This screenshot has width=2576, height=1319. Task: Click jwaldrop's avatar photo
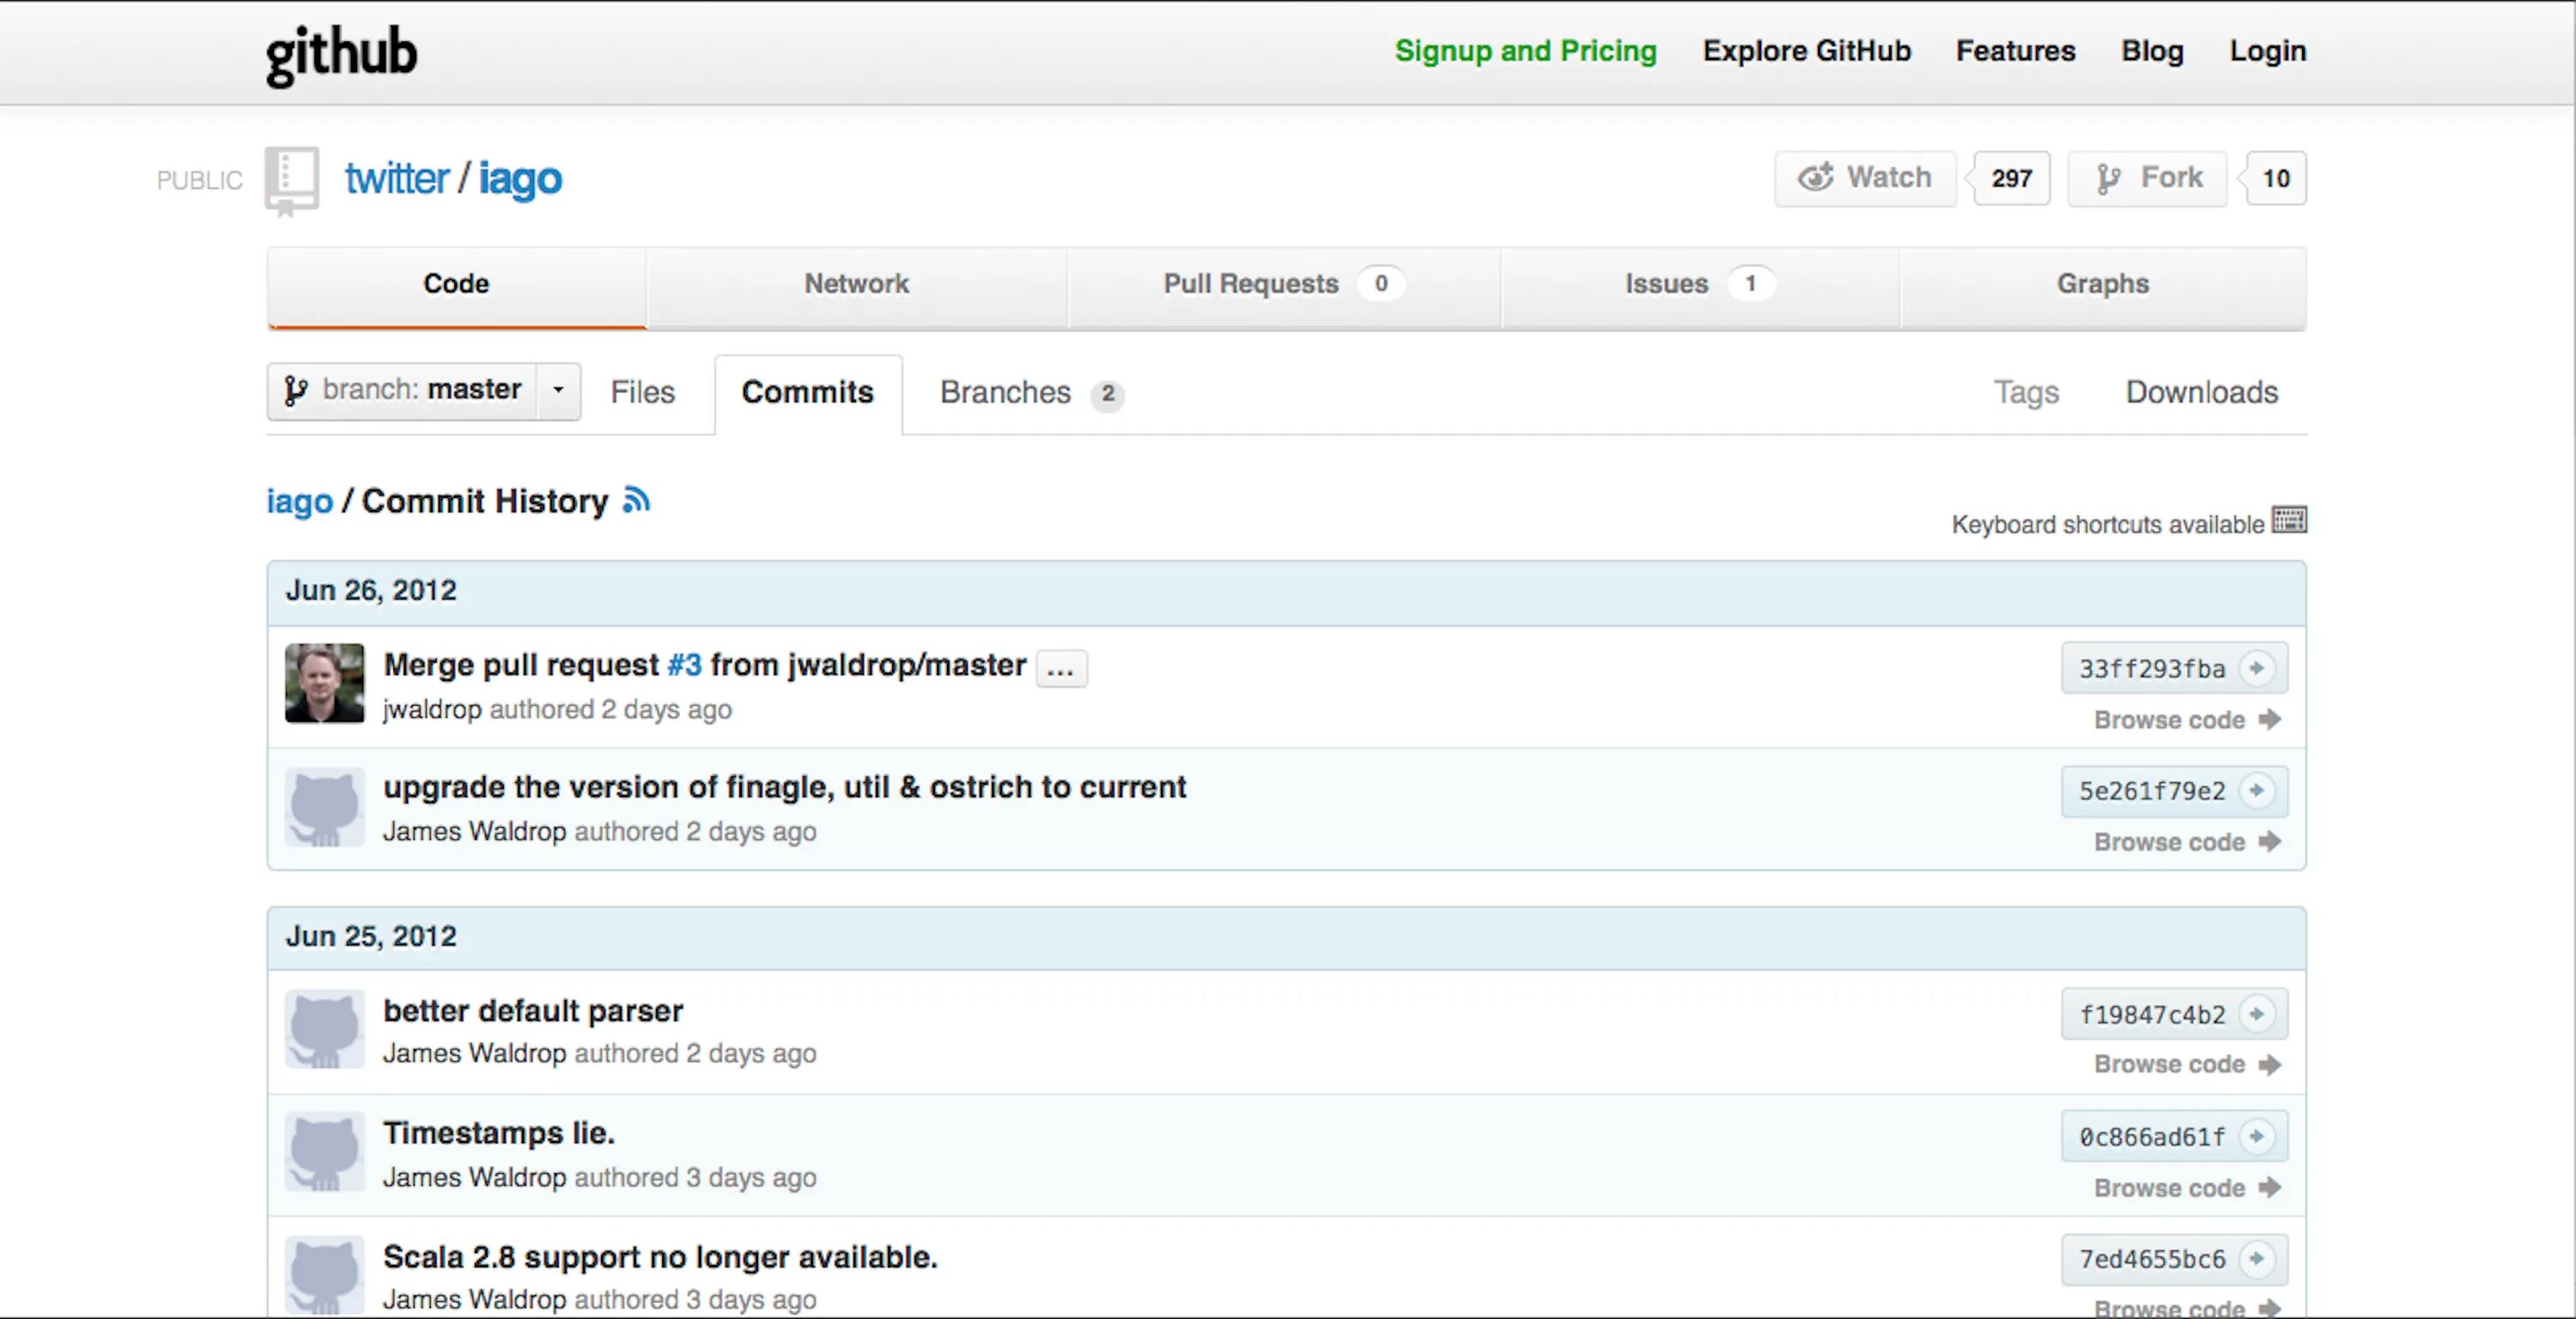point(324,683)
